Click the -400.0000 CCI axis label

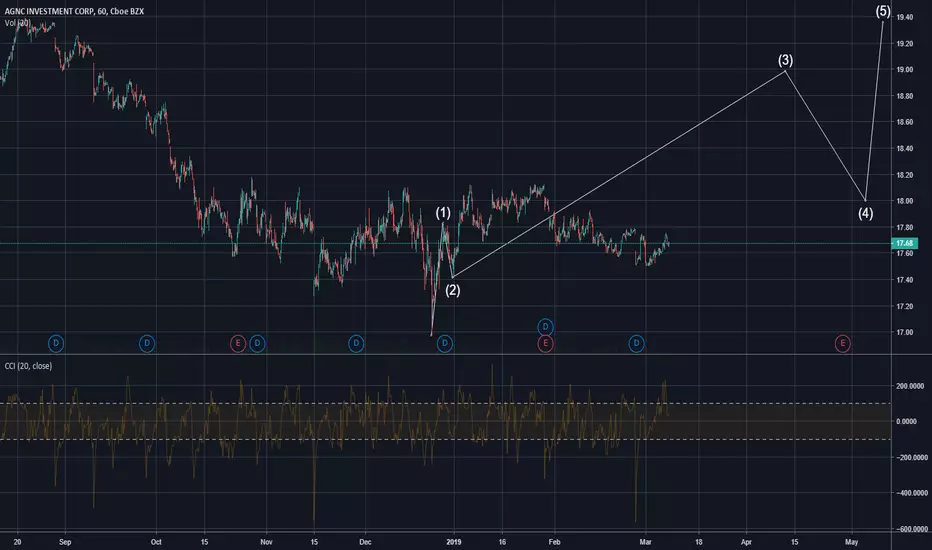tap(912, 493)
